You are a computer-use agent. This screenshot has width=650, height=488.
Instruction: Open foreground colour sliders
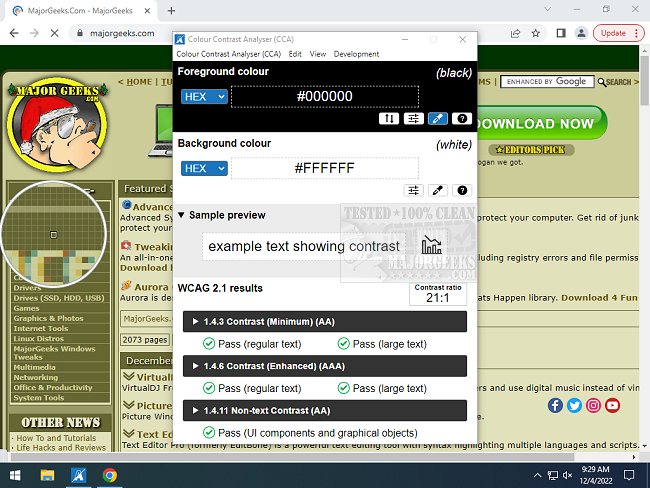[x=413, y=119]
